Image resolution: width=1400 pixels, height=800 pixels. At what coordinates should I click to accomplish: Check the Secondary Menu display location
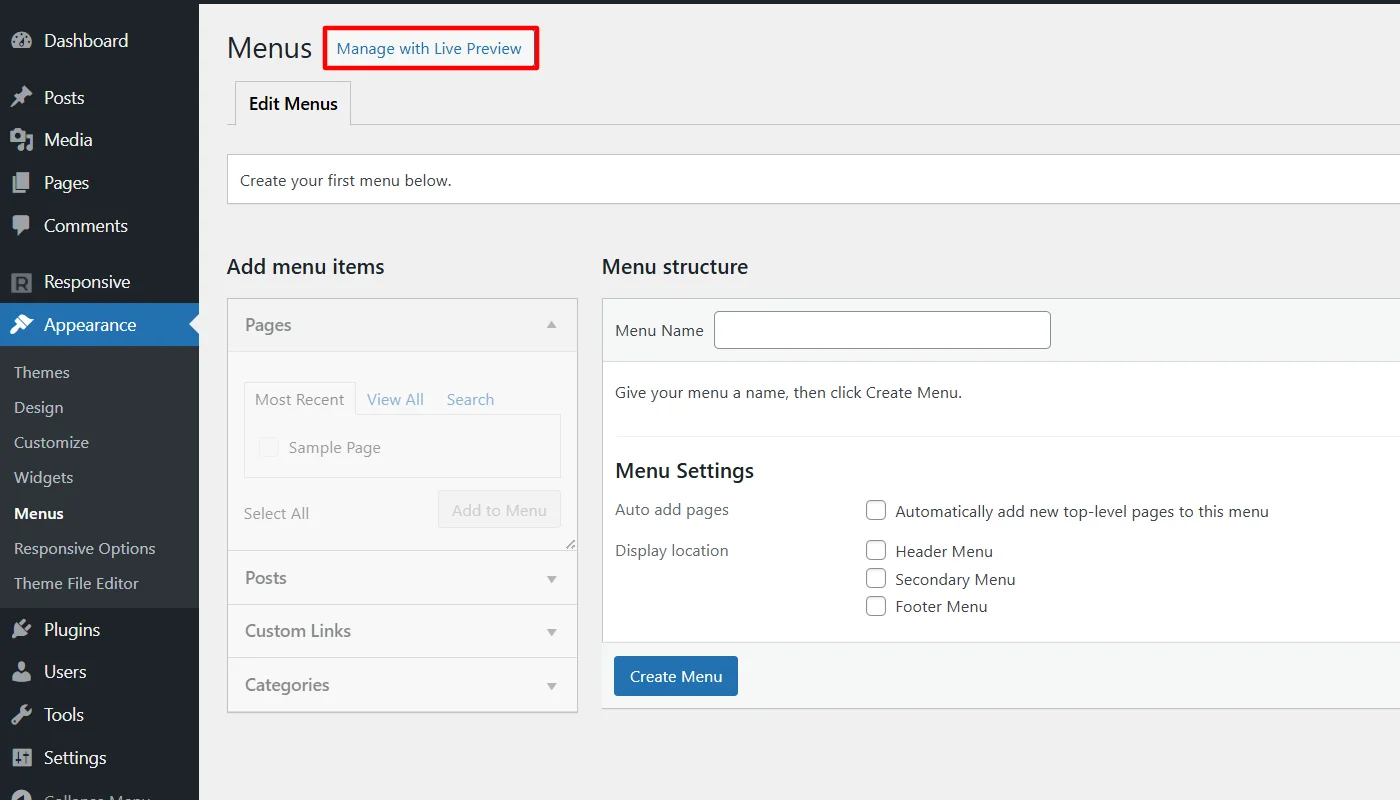[x=876, y=578]
